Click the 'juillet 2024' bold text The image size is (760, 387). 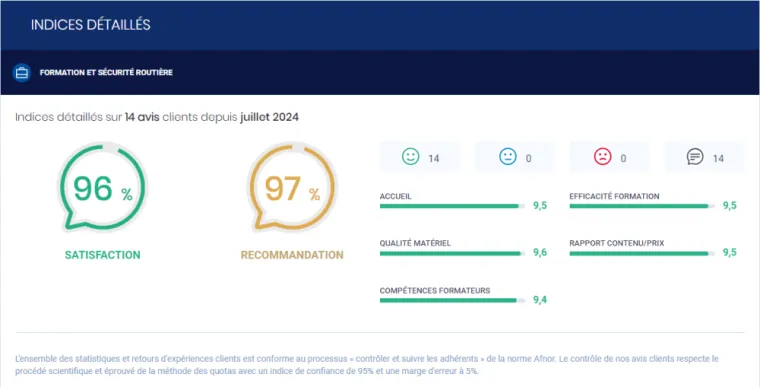tap(269, 117)
